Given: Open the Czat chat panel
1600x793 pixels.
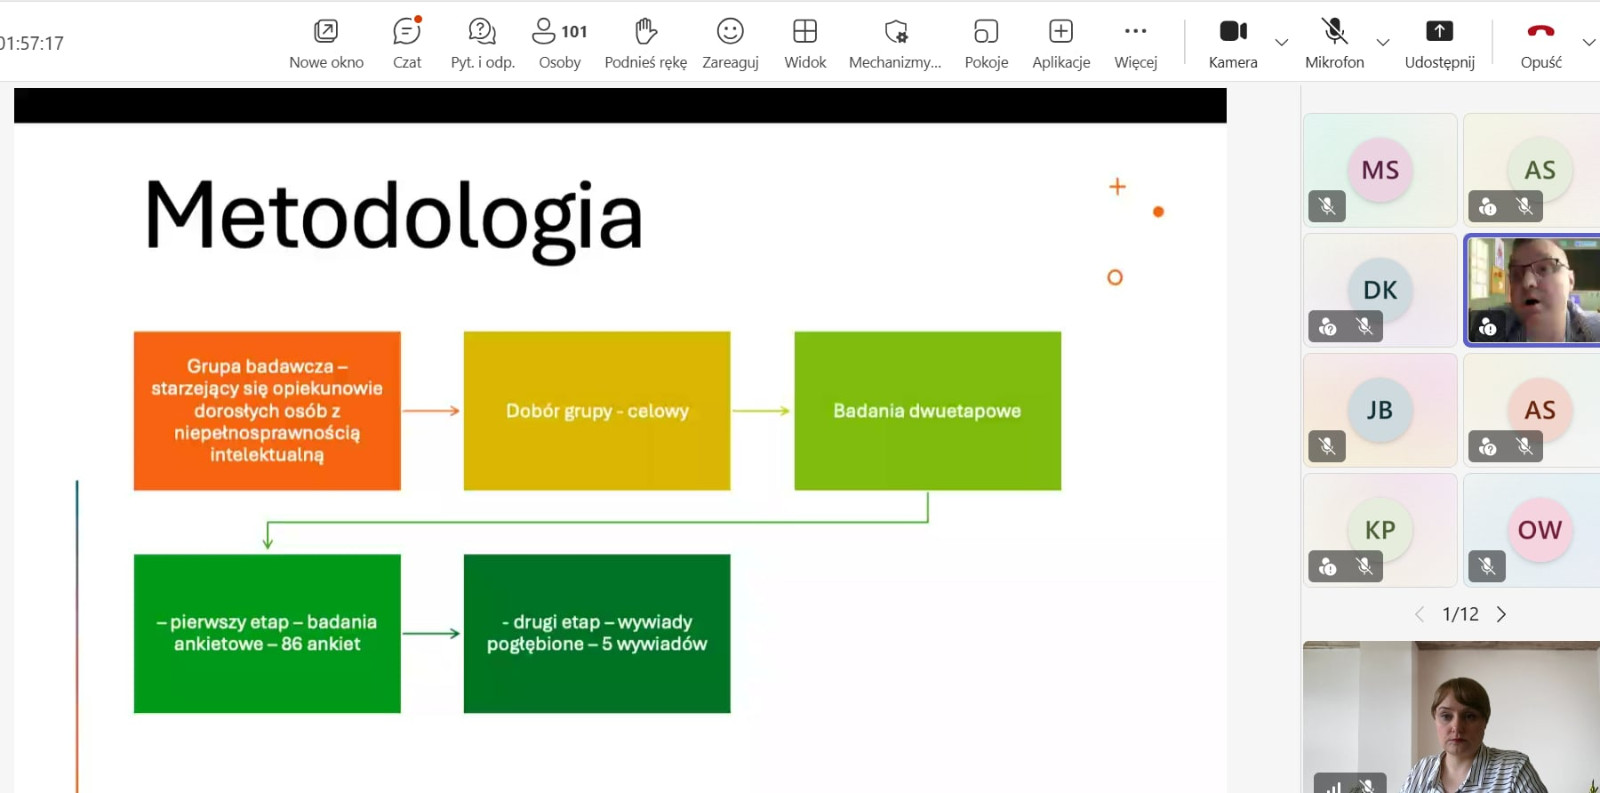Looking at the screenshot, I should [x=407, y=42].
